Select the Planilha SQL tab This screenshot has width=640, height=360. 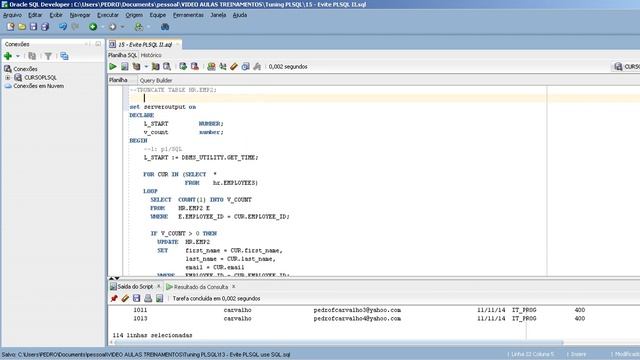point(122,55)
